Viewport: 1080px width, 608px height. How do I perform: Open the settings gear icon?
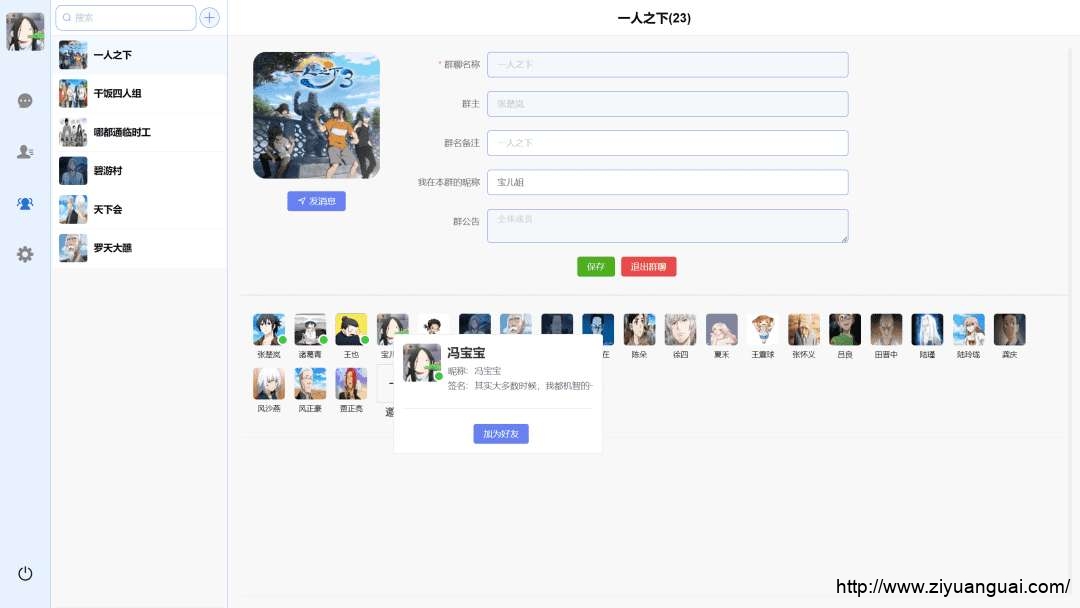pos(25,254)
